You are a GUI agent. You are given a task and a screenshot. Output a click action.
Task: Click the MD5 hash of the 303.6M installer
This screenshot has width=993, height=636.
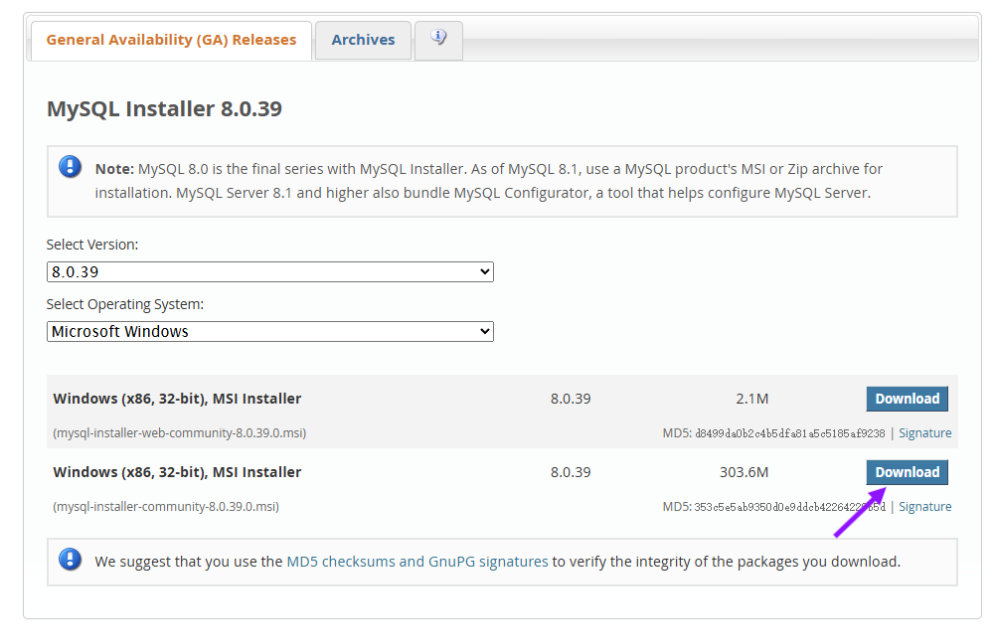click(x=789, y=507)
